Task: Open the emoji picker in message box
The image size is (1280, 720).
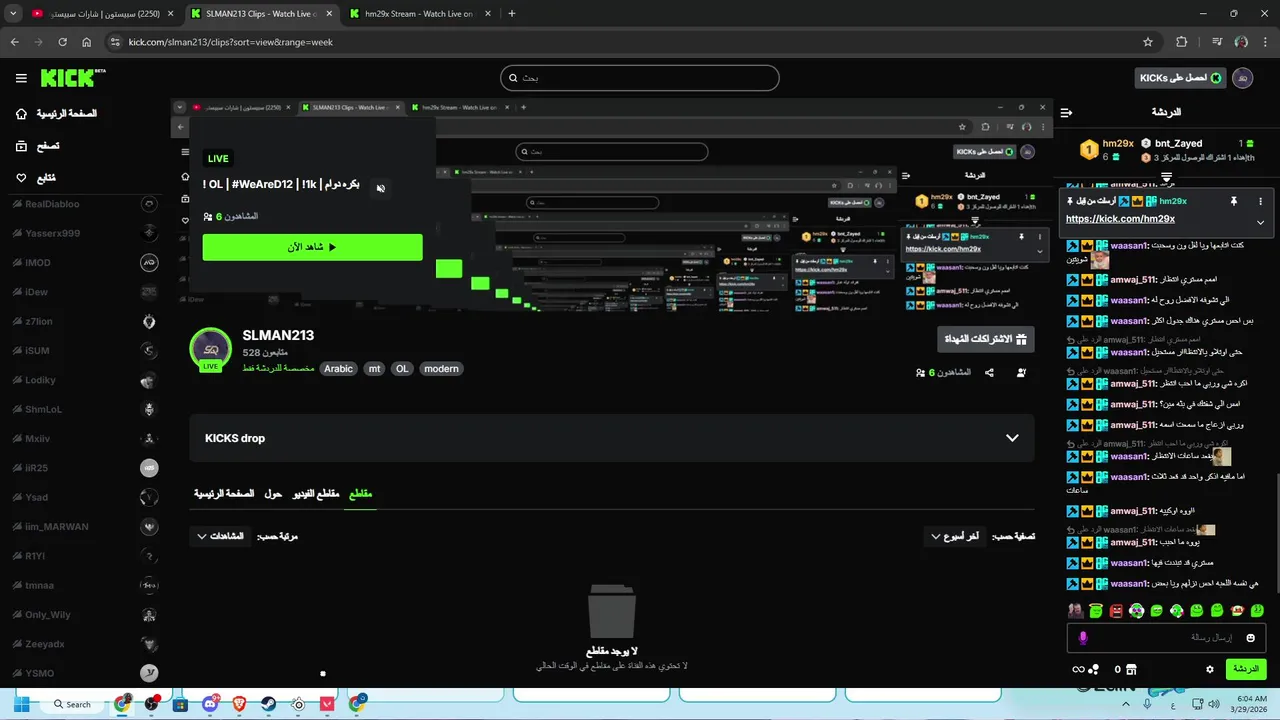Action: (1250, 637)
